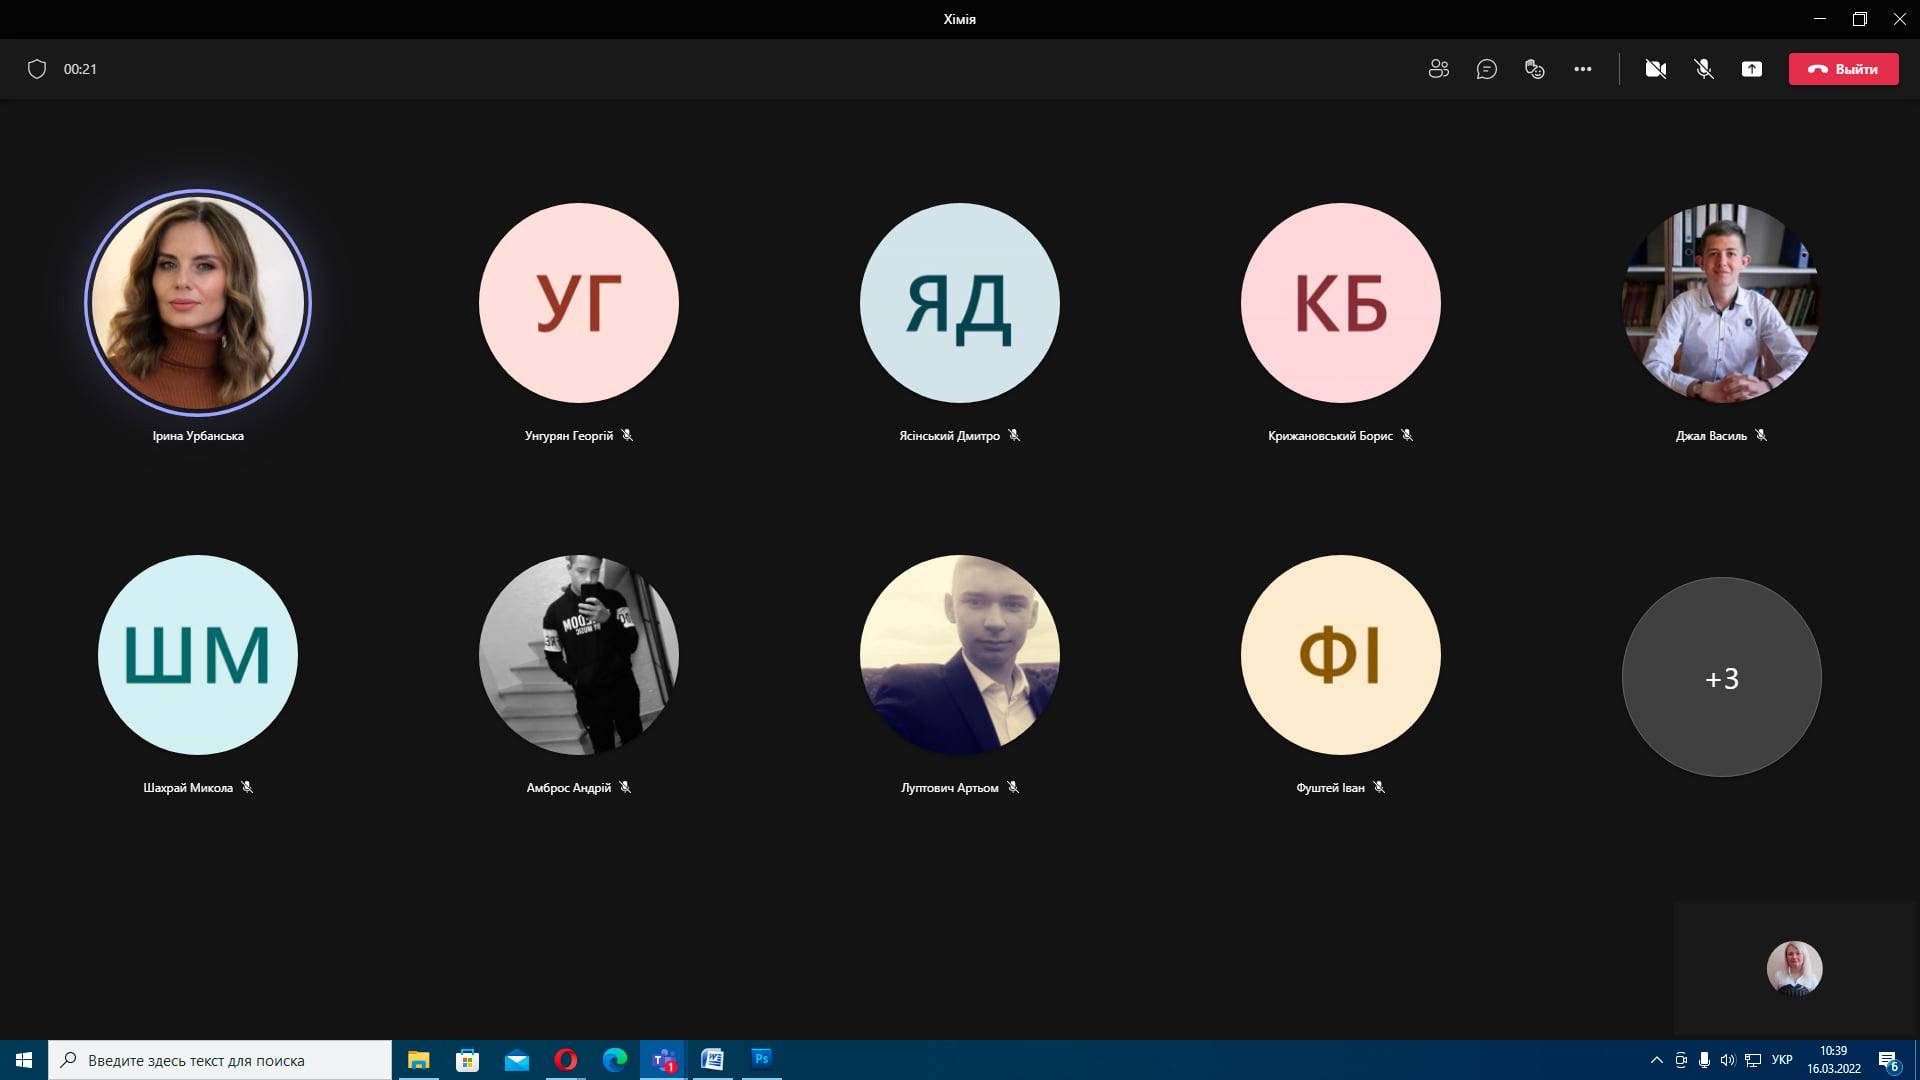Viewport: 1920px width, 1080px height.
Task: Open the meeting chat icon
Action: 1486,69
